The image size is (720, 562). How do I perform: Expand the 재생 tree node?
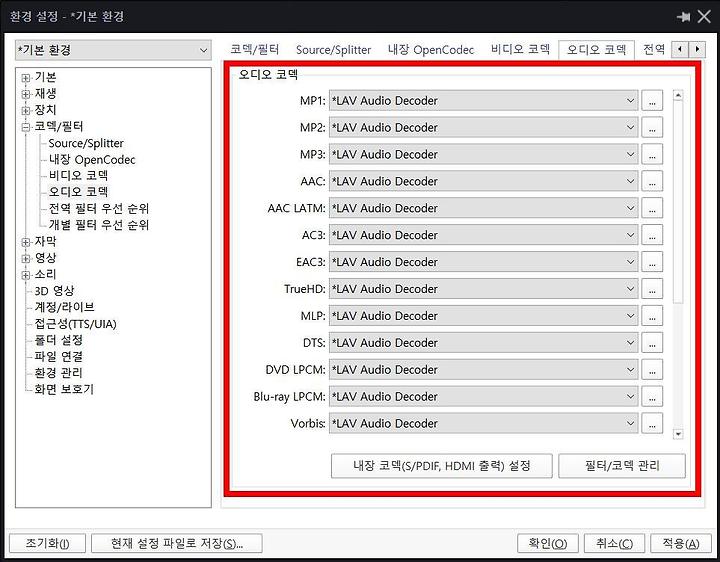click(x=26, y=94)
